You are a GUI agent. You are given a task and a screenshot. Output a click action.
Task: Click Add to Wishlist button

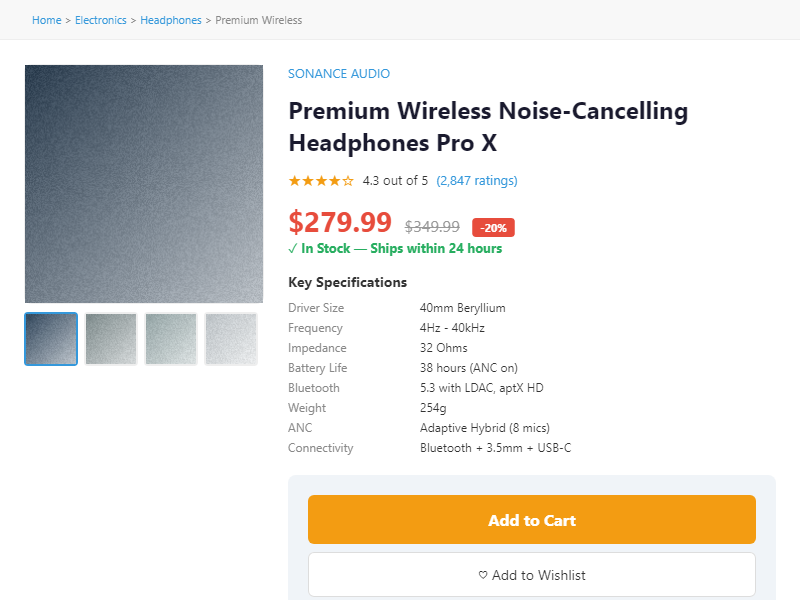pos(532,575)
